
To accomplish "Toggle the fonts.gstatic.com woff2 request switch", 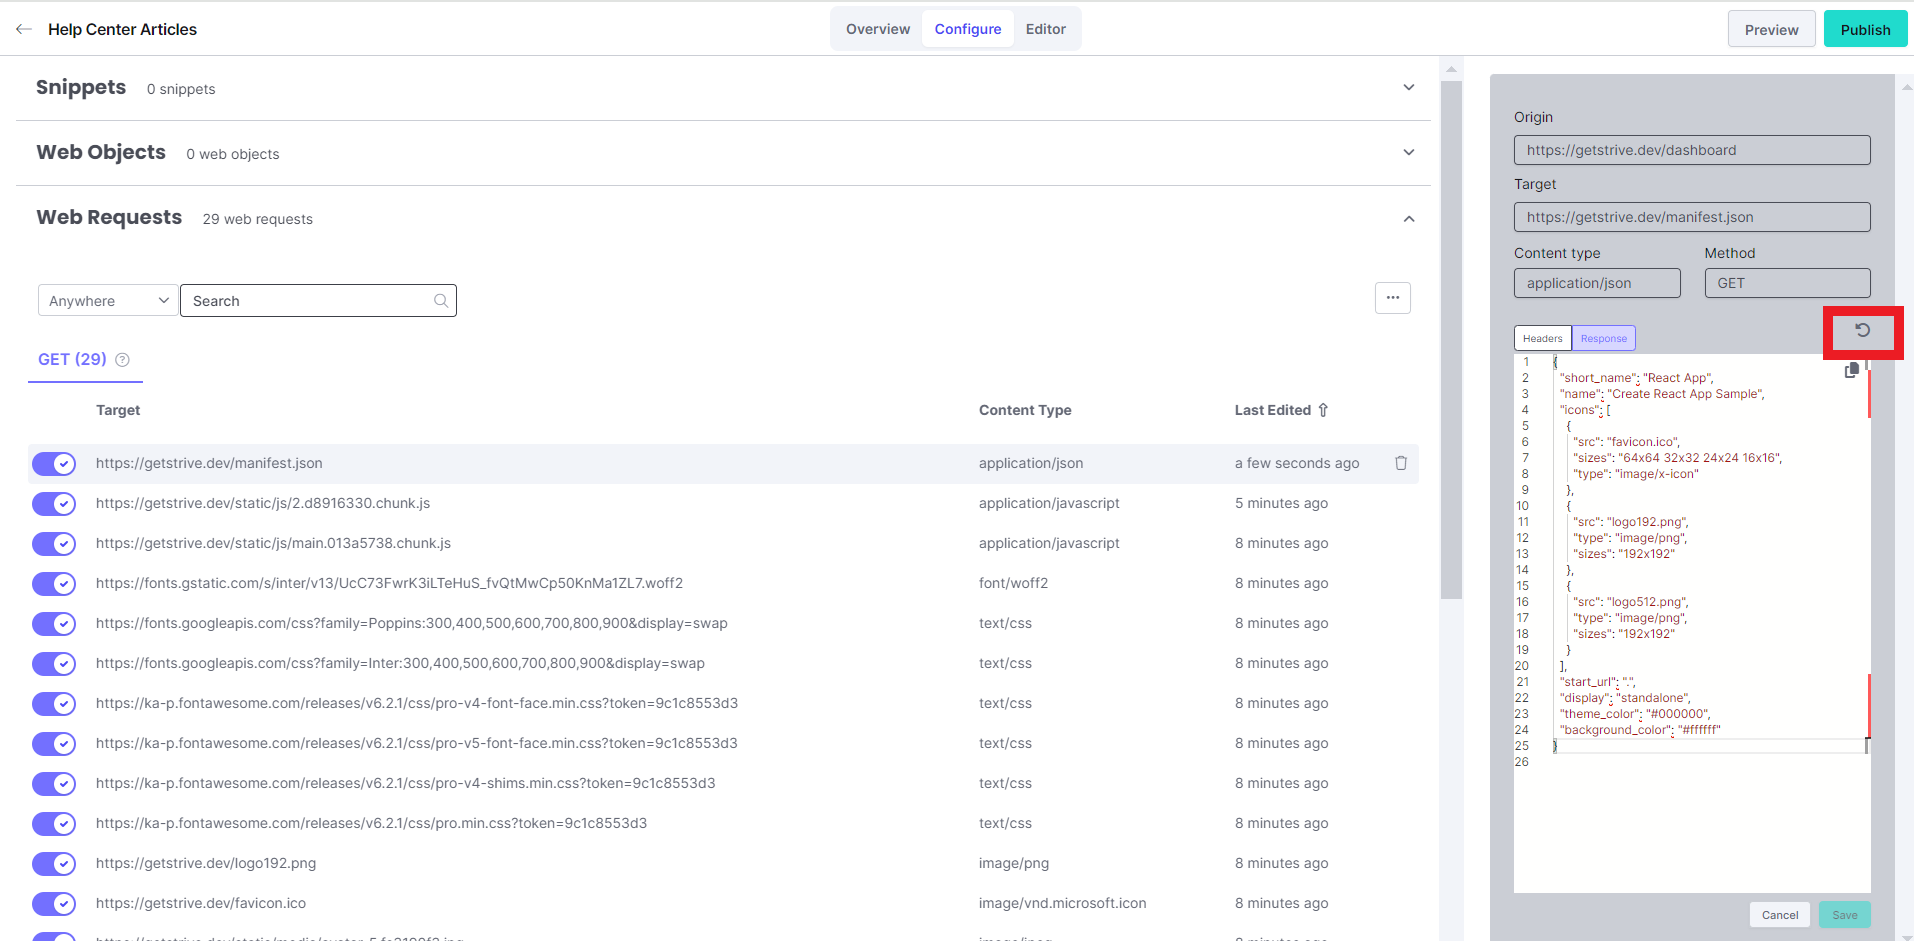I will (54, 584).
